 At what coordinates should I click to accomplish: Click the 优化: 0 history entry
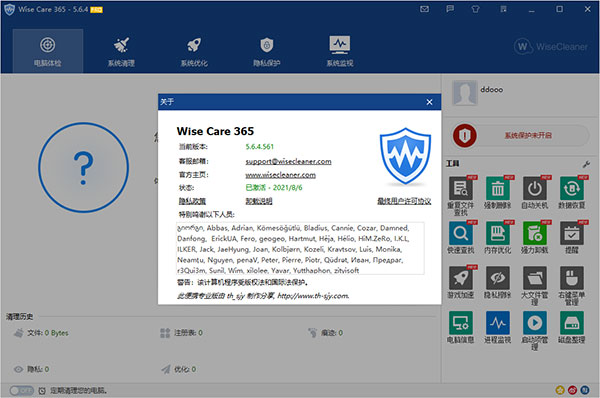point(179,369)
